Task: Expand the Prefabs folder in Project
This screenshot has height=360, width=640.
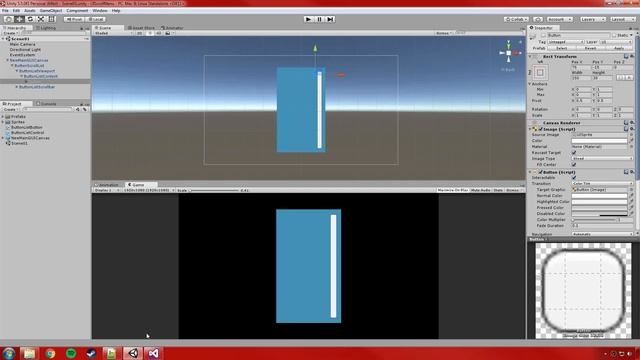Action: tap(3, 117)
